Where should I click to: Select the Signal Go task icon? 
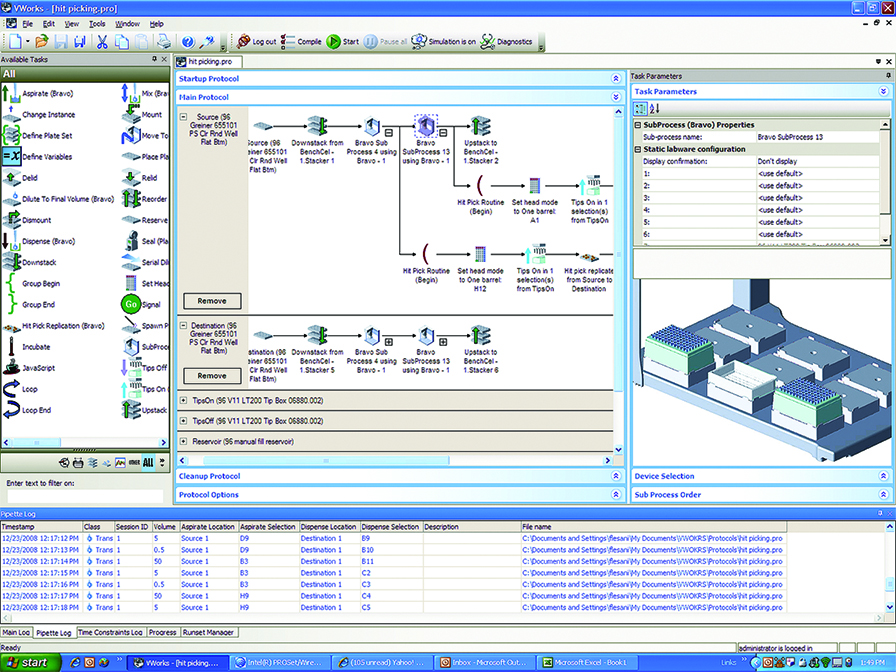click(131, 305)
